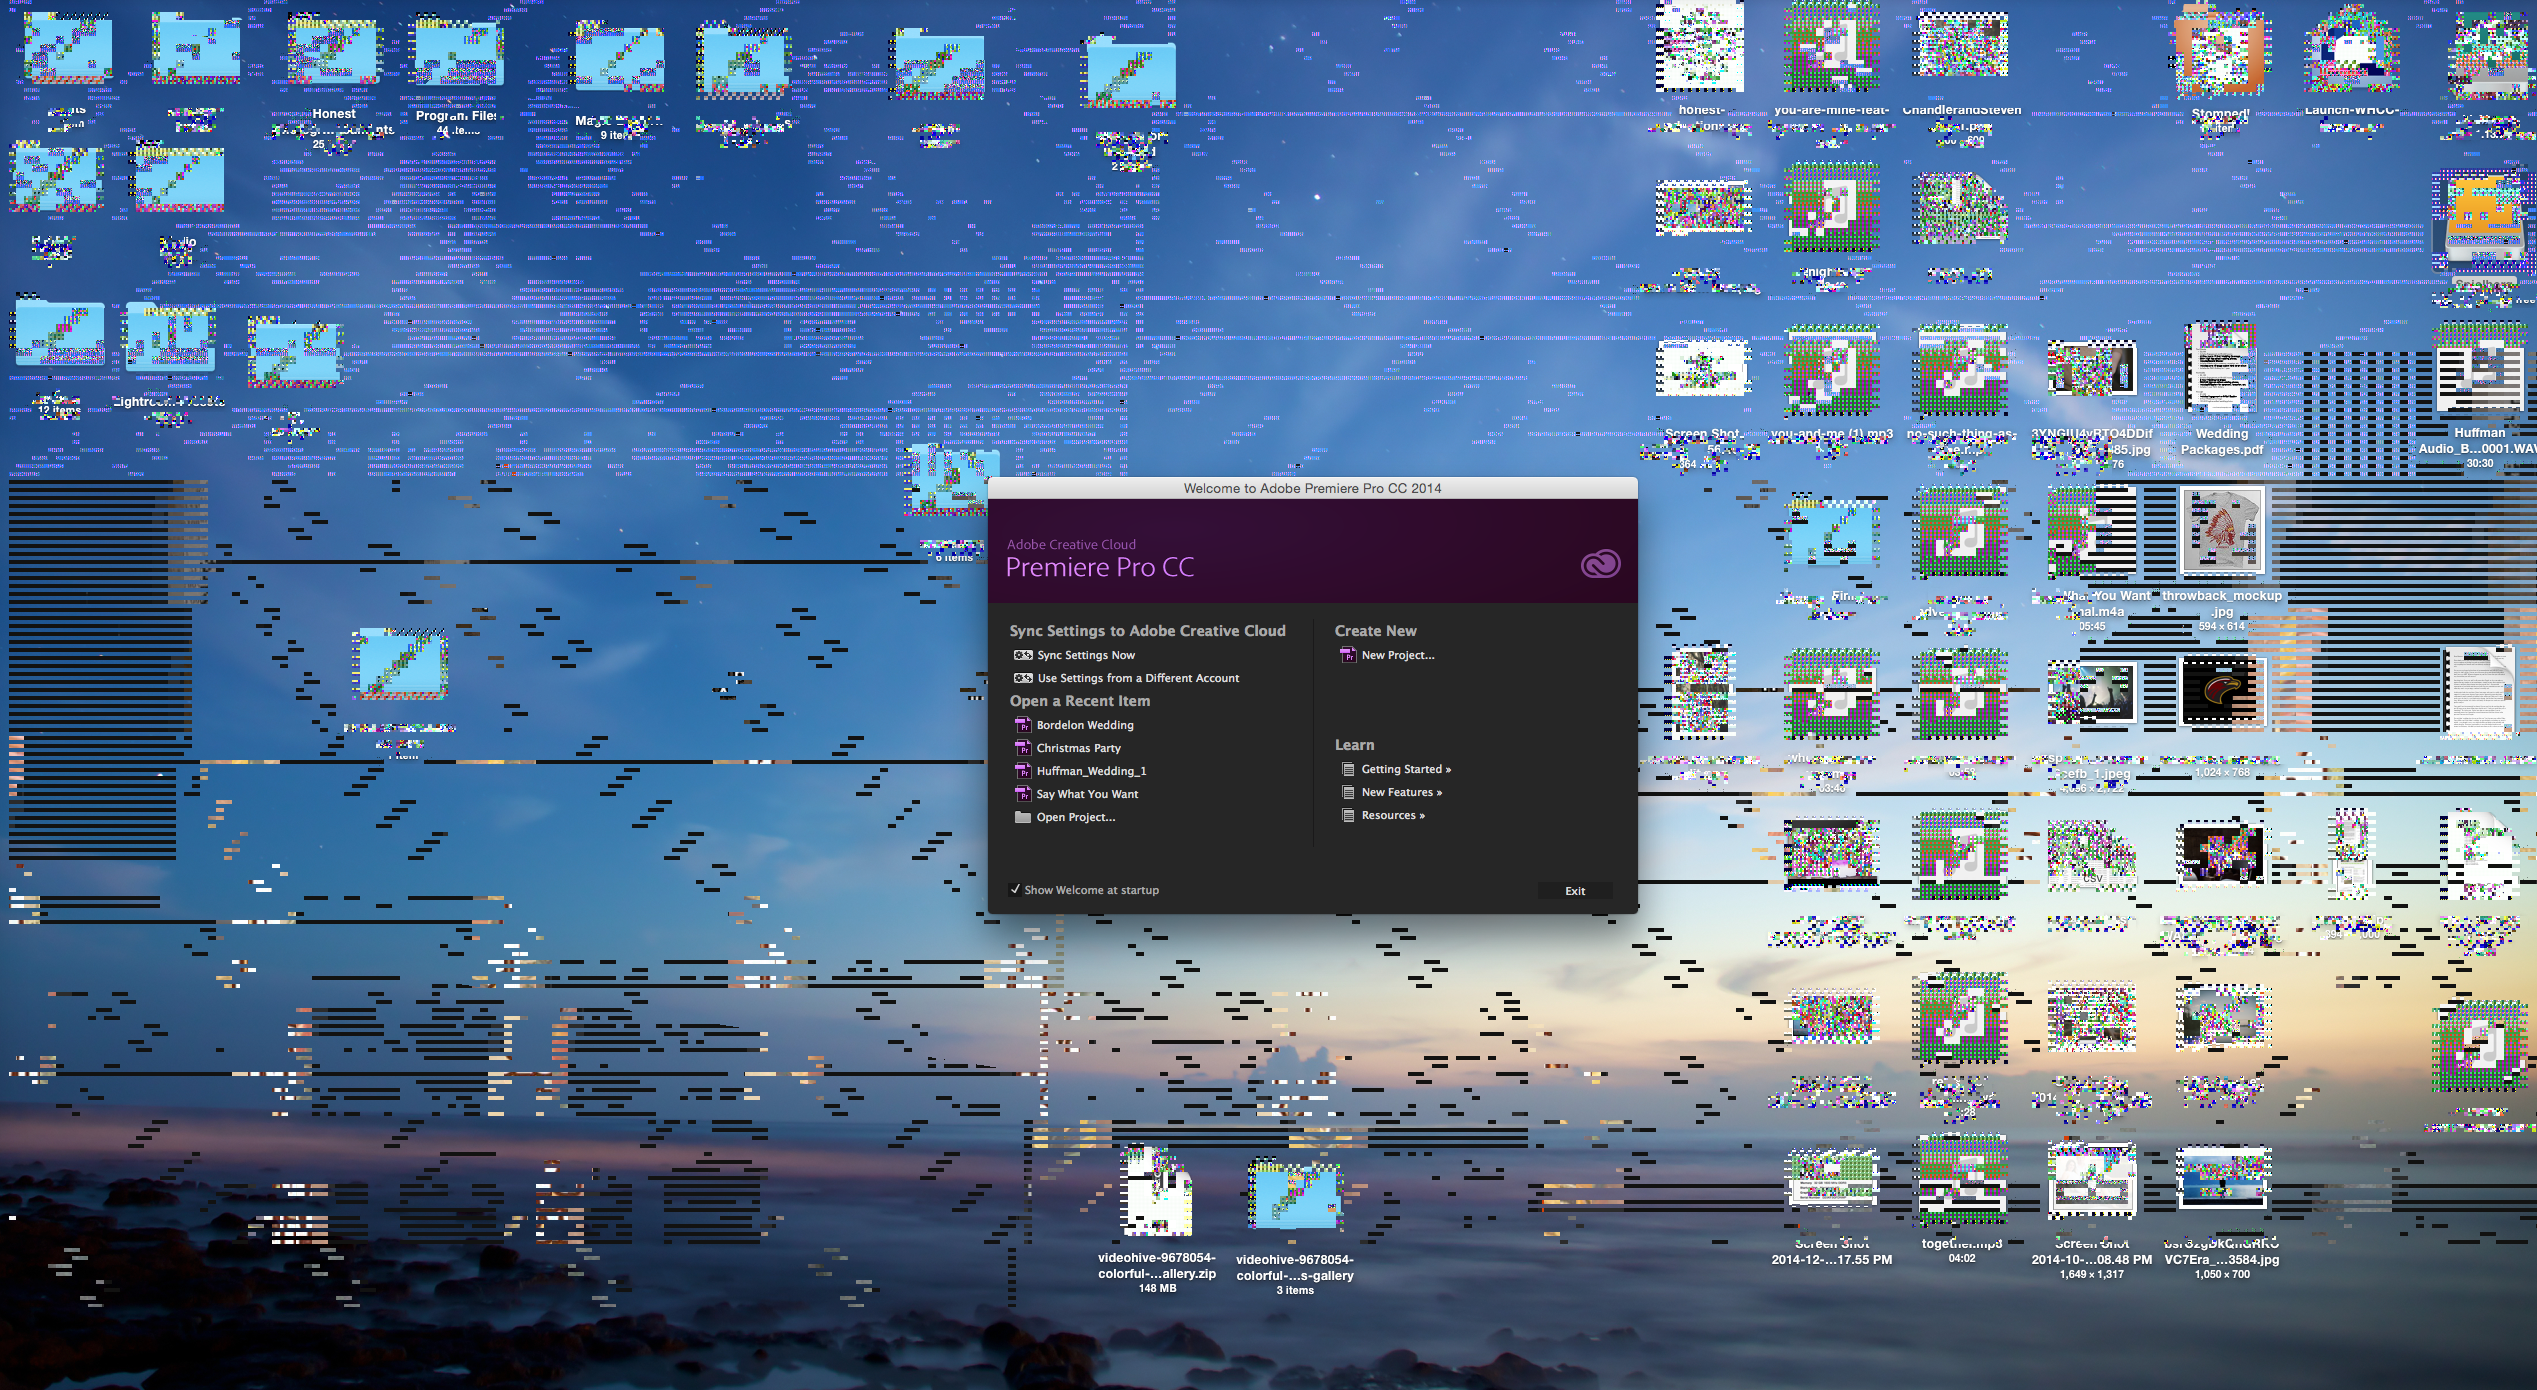
Task: Click the Exit button in the welcome dialog
Action: pyautogui.click(x=1575, y=891)
